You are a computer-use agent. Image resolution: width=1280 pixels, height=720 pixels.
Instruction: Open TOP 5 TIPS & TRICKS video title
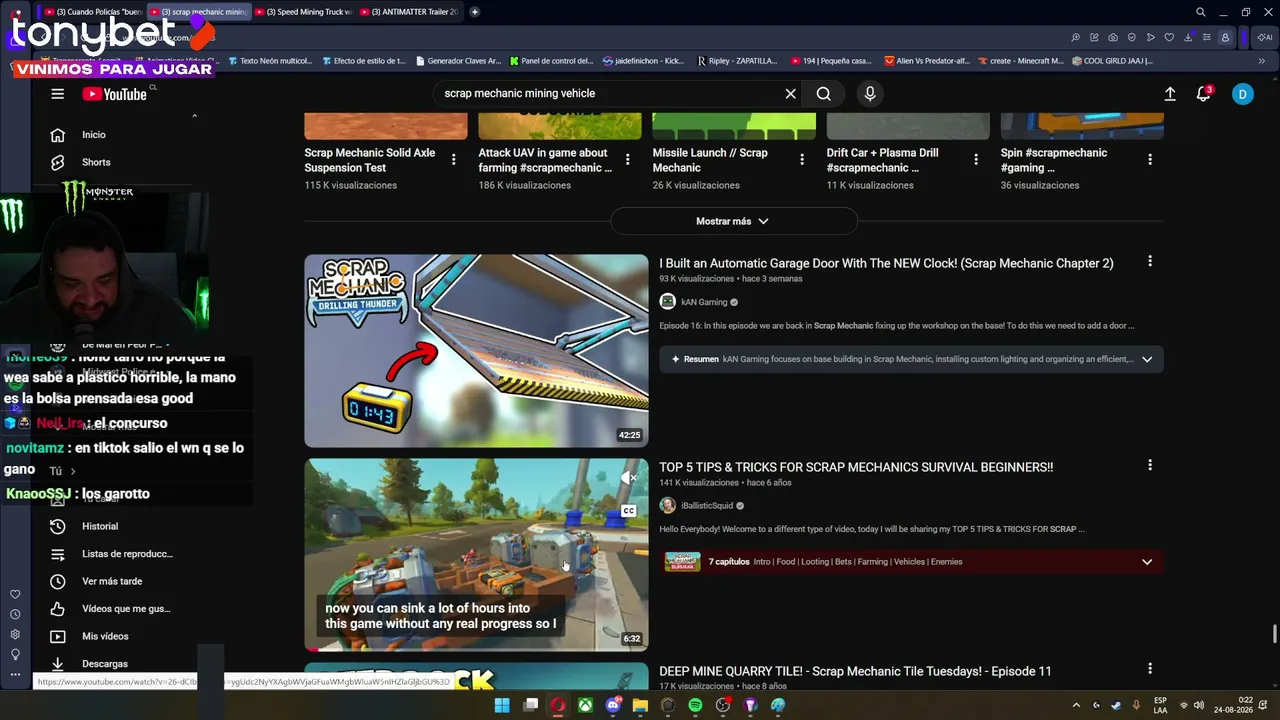(856, 467)
